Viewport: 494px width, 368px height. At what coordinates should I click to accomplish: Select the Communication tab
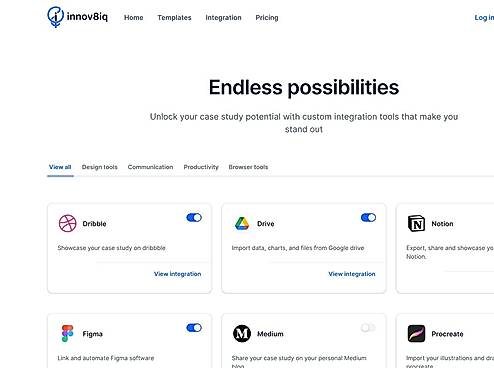click(150, 167)
